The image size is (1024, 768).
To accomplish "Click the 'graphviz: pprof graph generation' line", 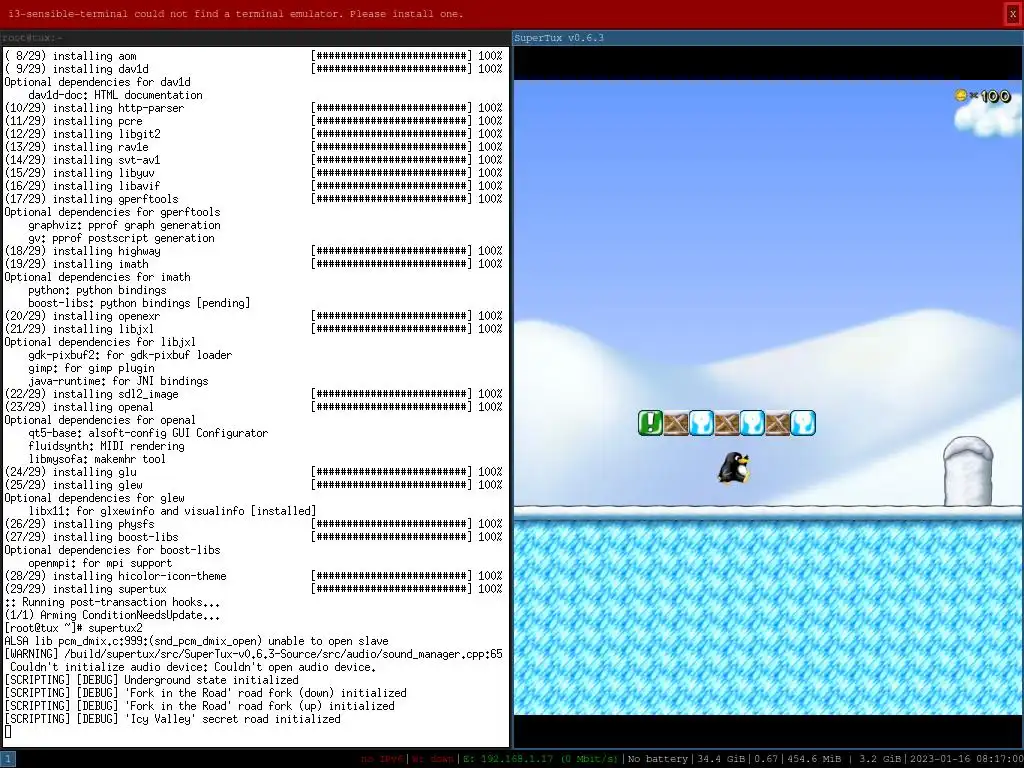I will [124, 225].
